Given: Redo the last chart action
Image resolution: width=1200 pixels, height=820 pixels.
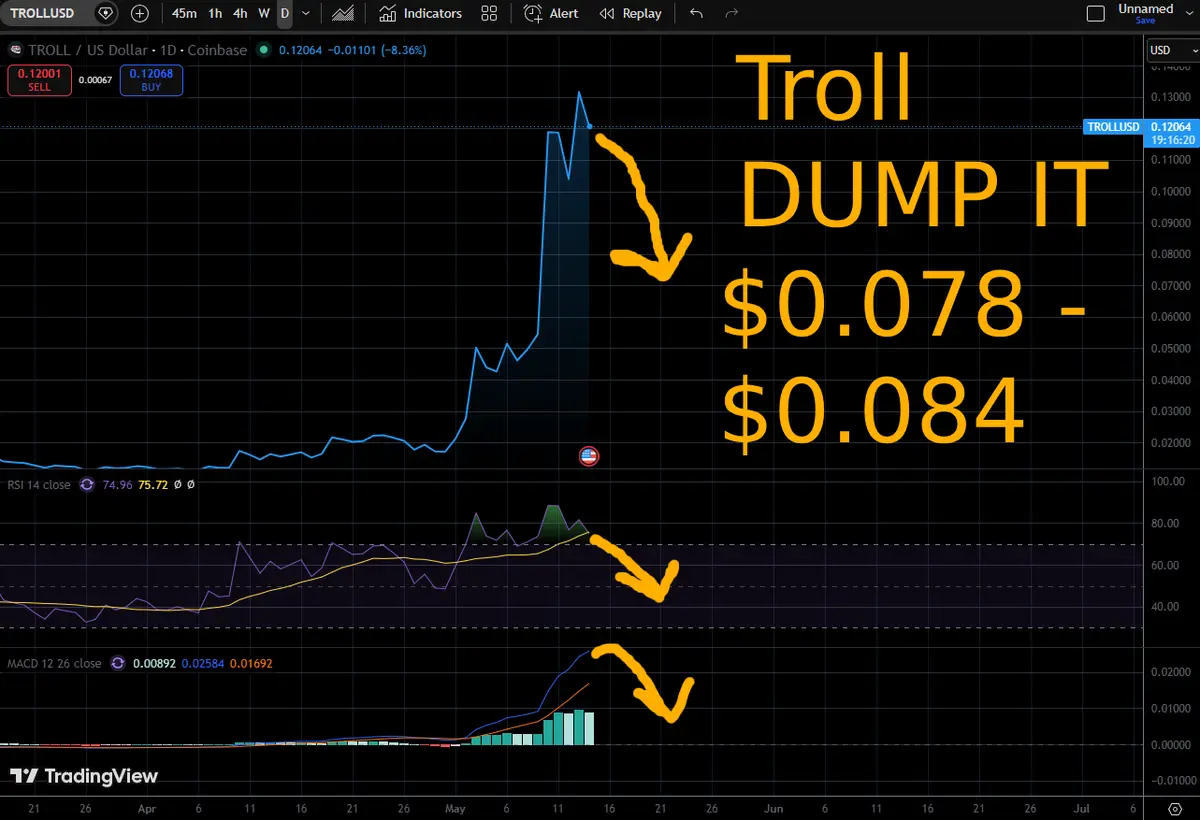Looking at the screenshot, I should point(731,14).
